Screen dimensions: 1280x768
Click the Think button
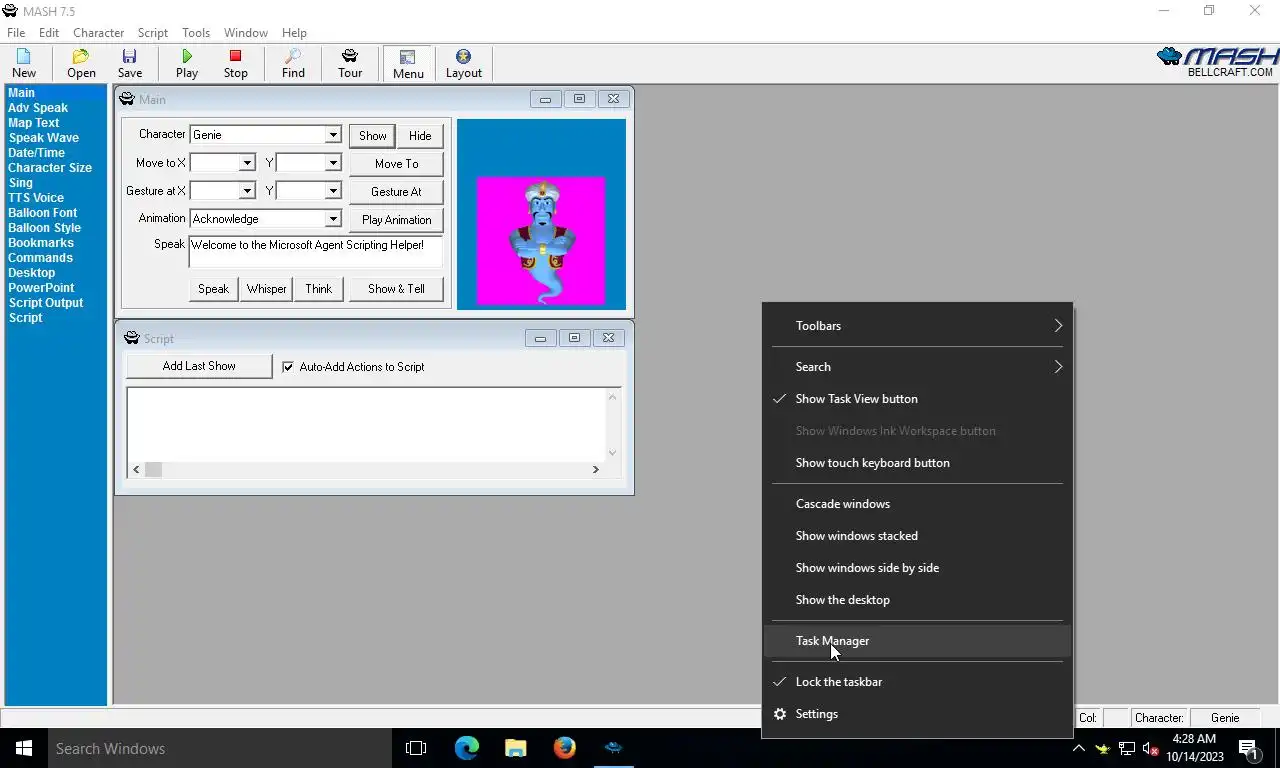point(319,289)
